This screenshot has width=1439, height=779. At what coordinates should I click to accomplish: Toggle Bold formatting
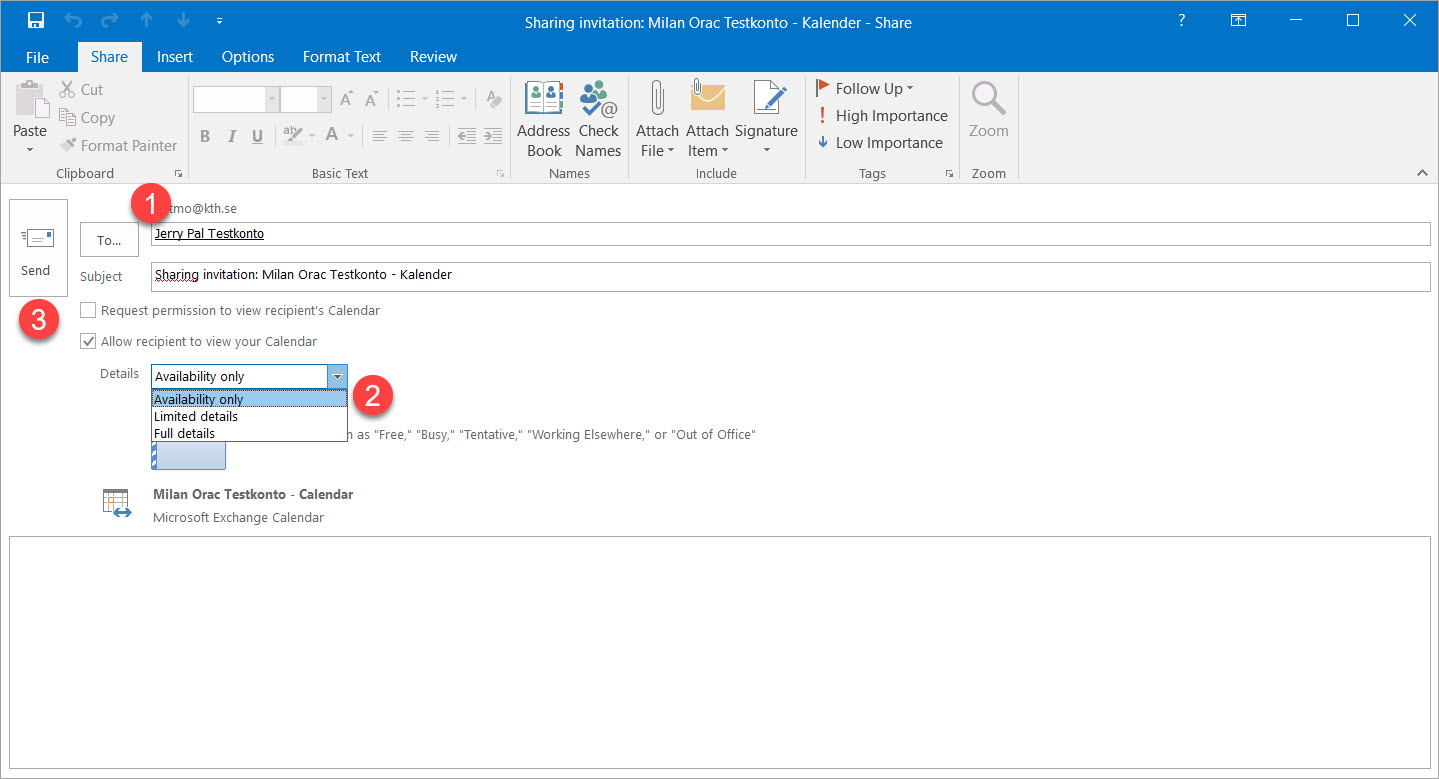[205, 136]
